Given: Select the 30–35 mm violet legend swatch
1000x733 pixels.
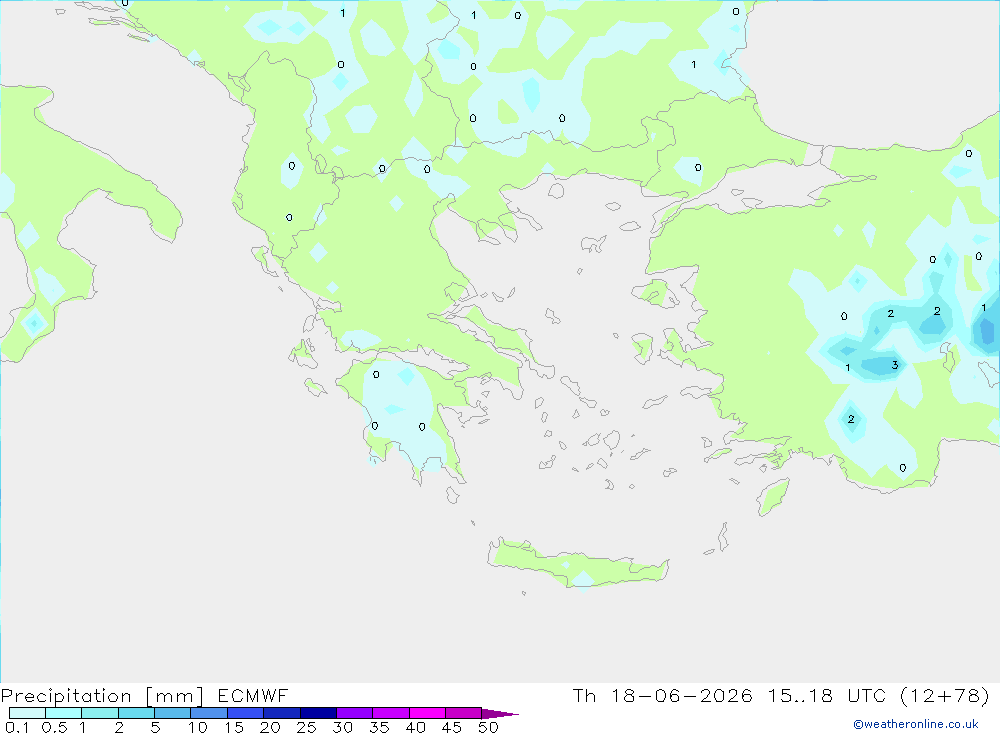Looking at the screenshot, I should (354, 713).
